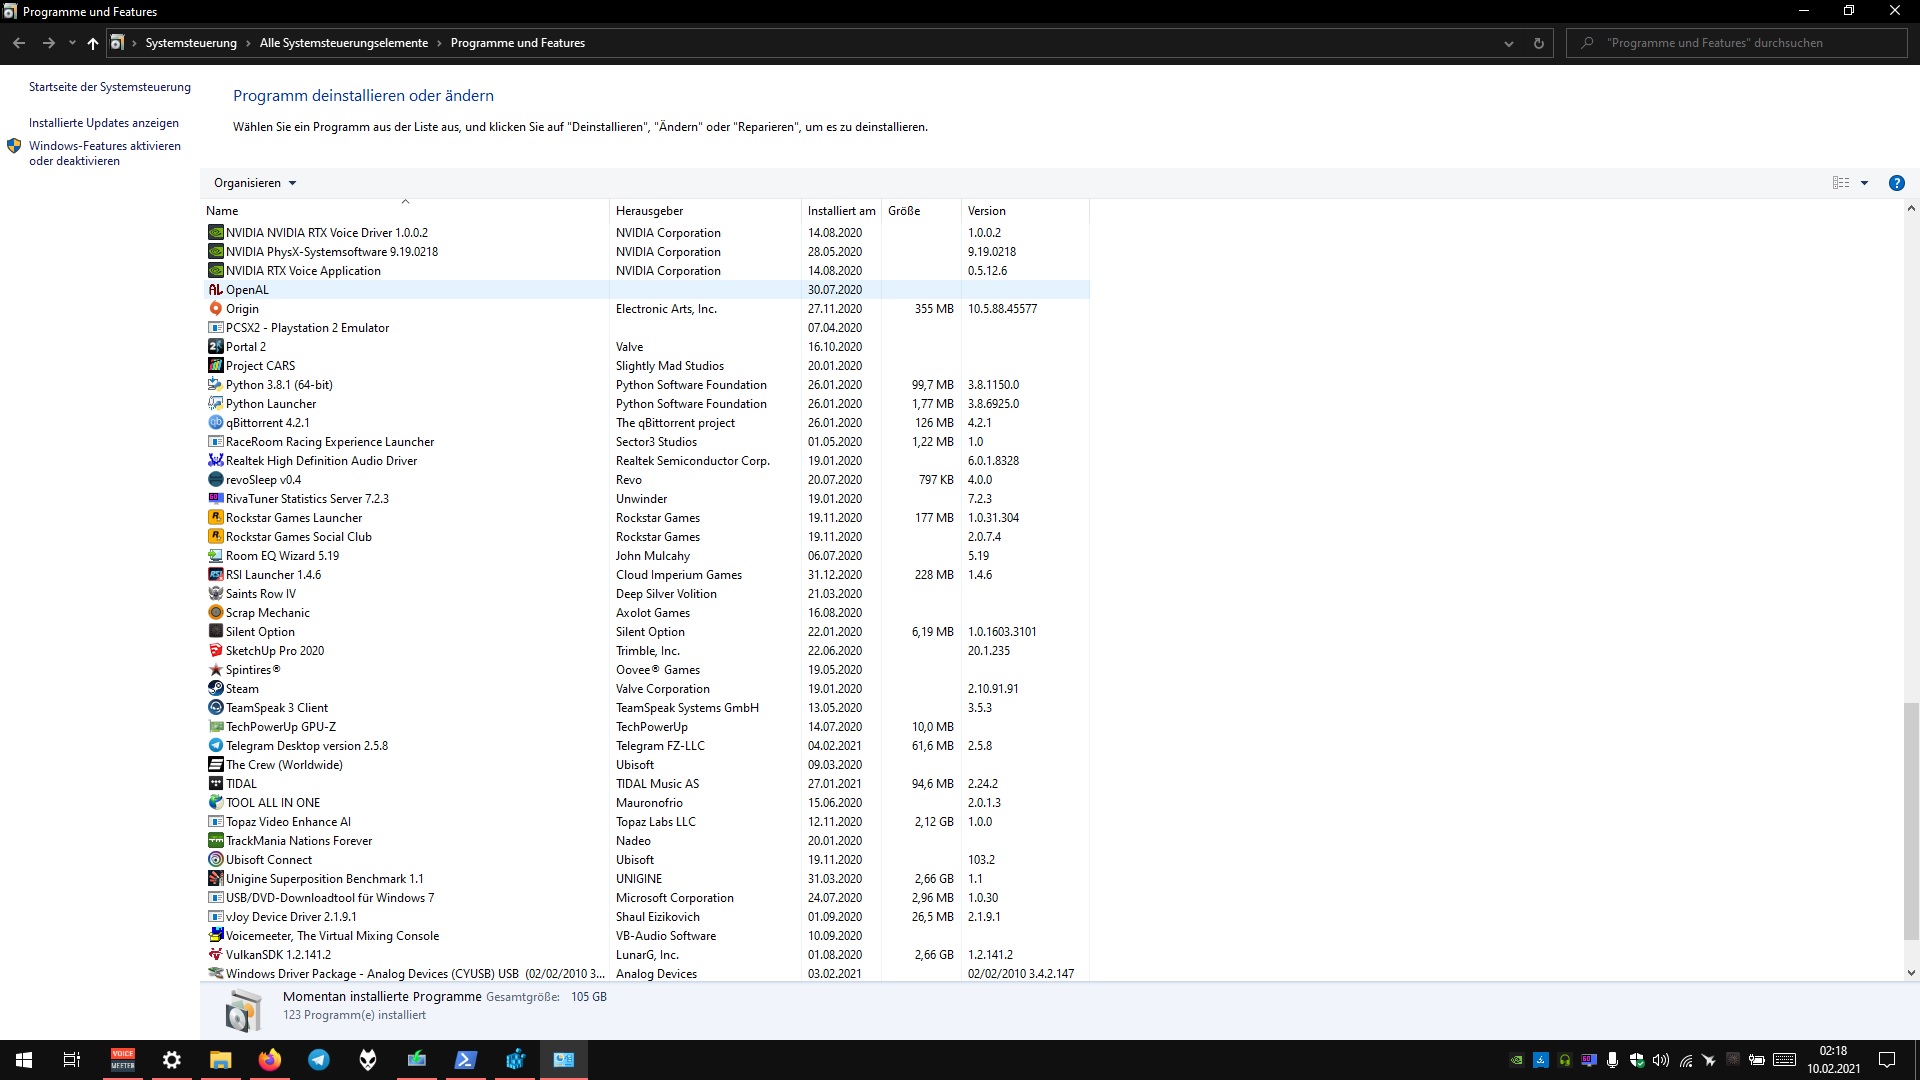The height and width of the screenshot is (1080, 1920).
Task: Sort list by the Name column header
Action: 405,211
